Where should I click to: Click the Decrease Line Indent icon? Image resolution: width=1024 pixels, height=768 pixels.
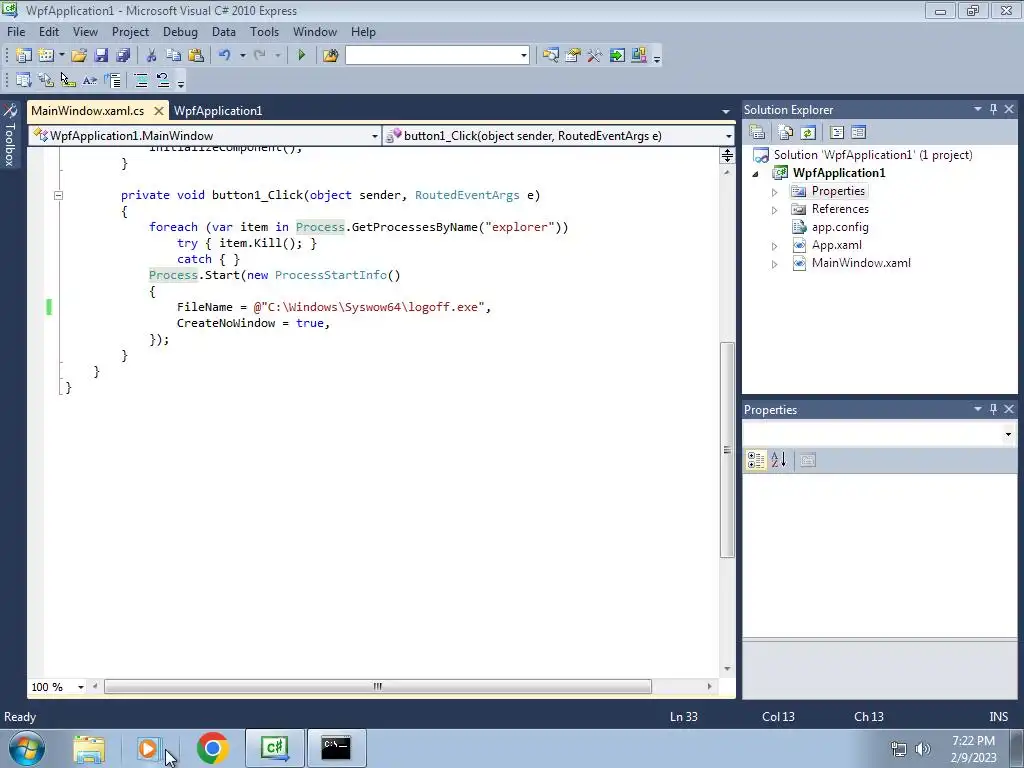coord(113,80)
